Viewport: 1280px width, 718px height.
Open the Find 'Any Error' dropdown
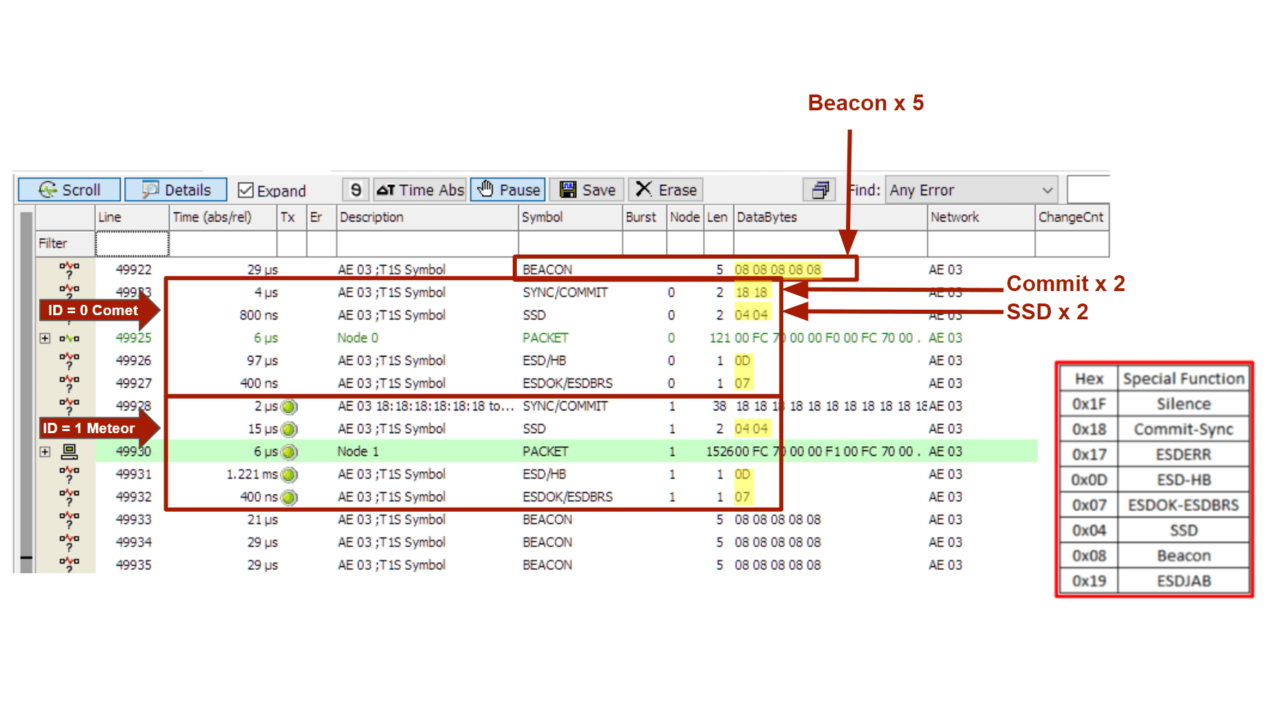coord(1048,189)
